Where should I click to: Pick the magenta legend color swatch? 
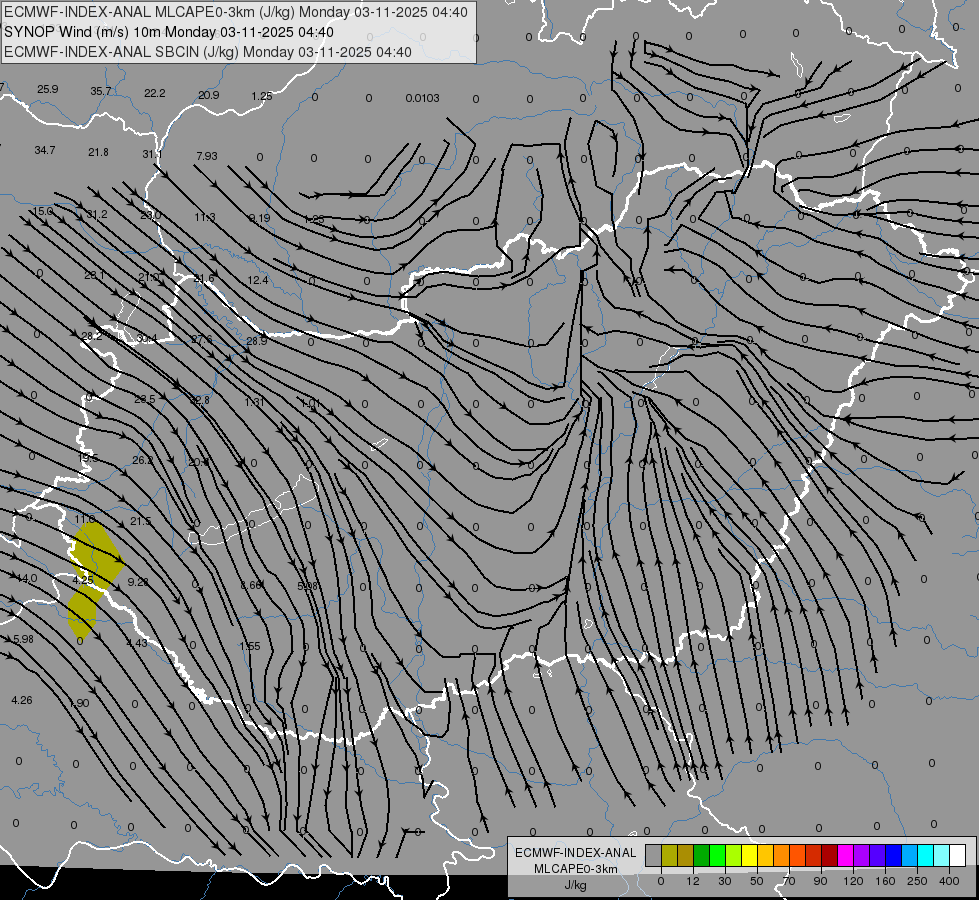tap(846, 855)
